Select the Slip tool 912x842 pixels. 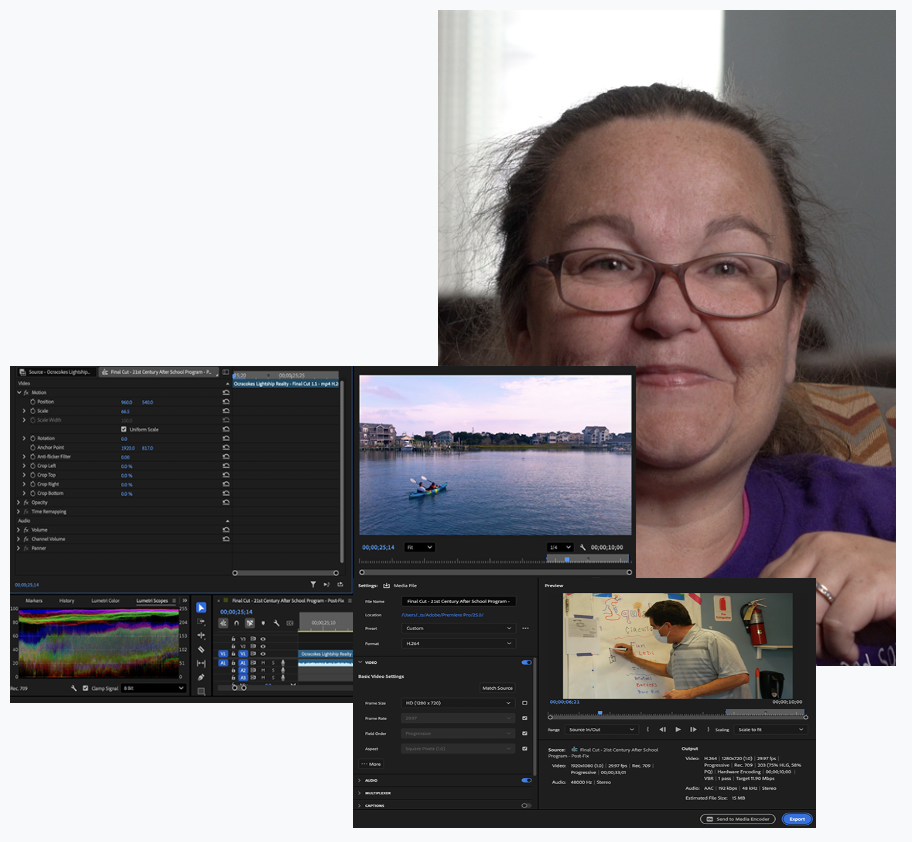[201, 663]
